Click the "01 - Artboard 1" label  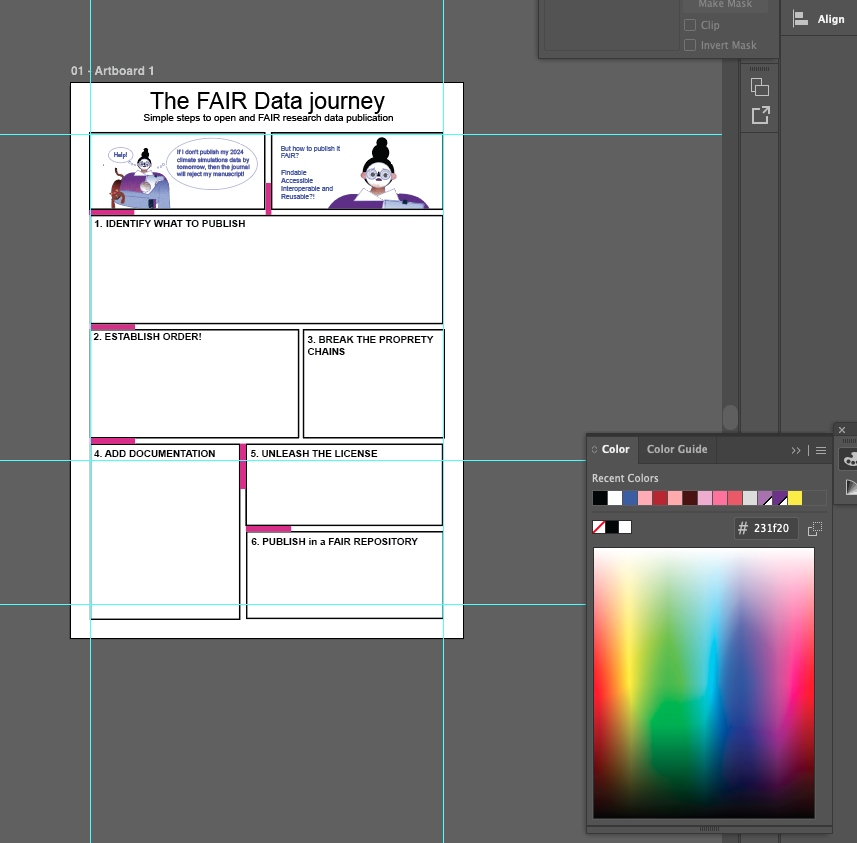(x=113, y=71)
